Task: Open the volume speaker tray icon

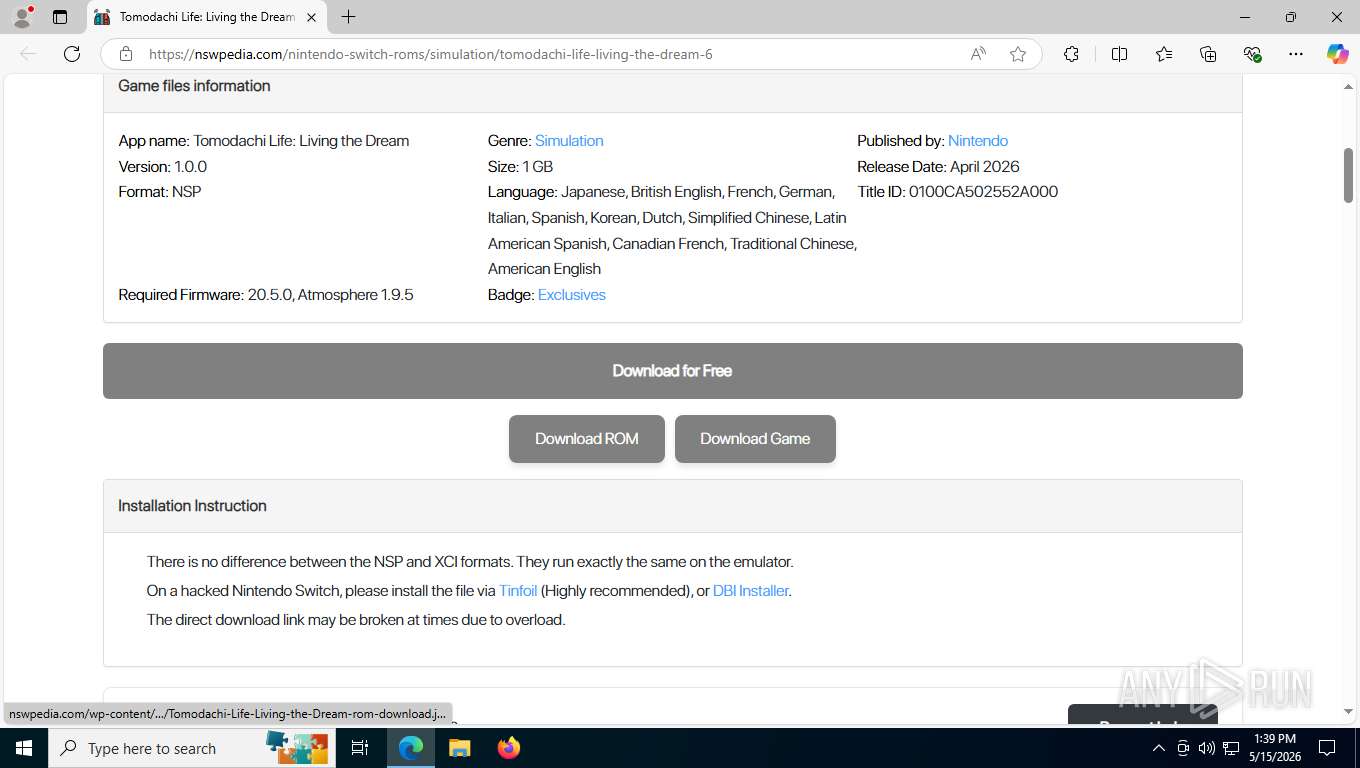Action: click(1206, 748)
